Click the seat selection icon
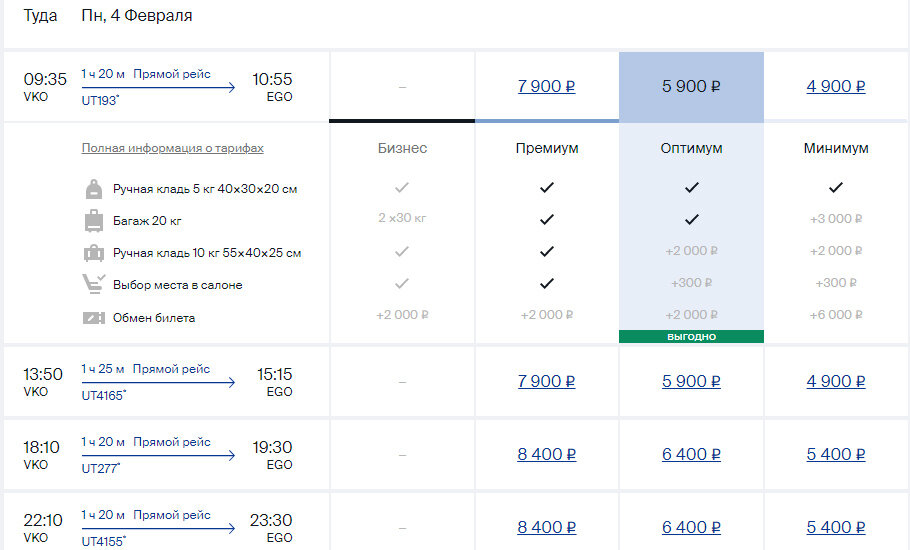 point(94,285)
